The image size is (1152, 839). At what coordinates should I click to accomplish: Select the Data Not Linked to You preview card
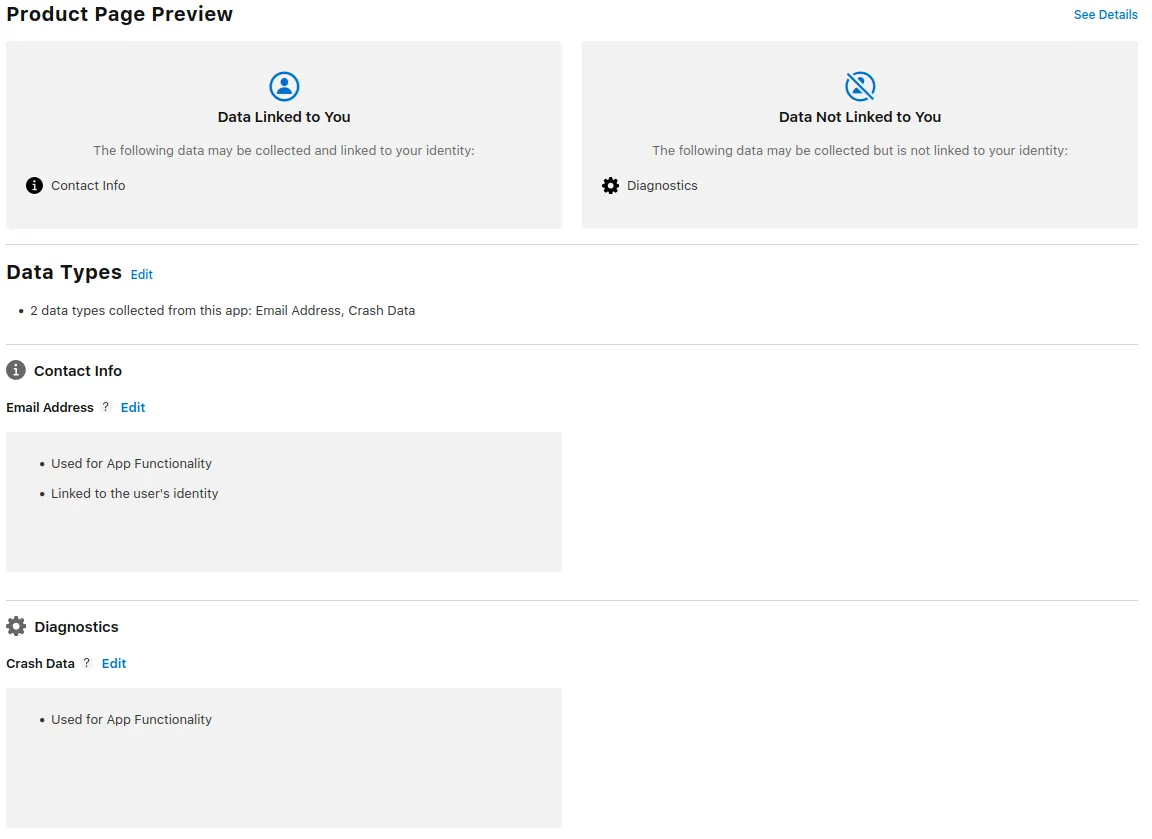[860, 135]
